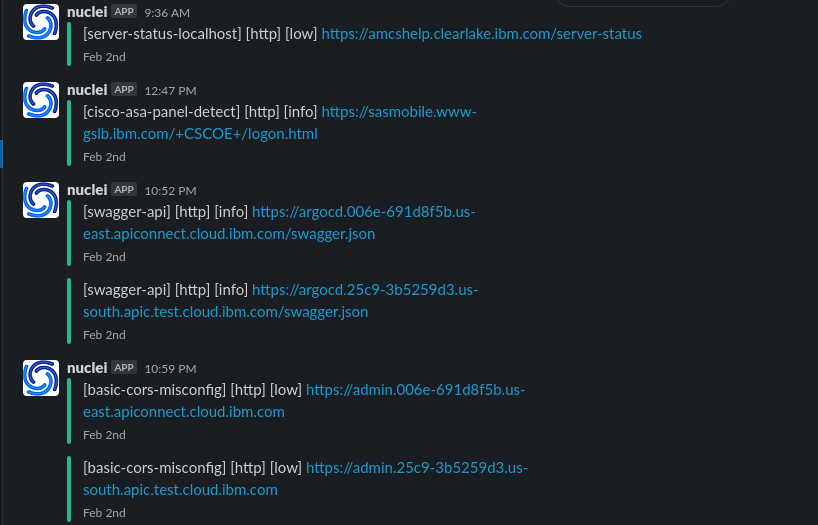
Task: Click the 10:59 PM message timestamp
Action: 170,369
